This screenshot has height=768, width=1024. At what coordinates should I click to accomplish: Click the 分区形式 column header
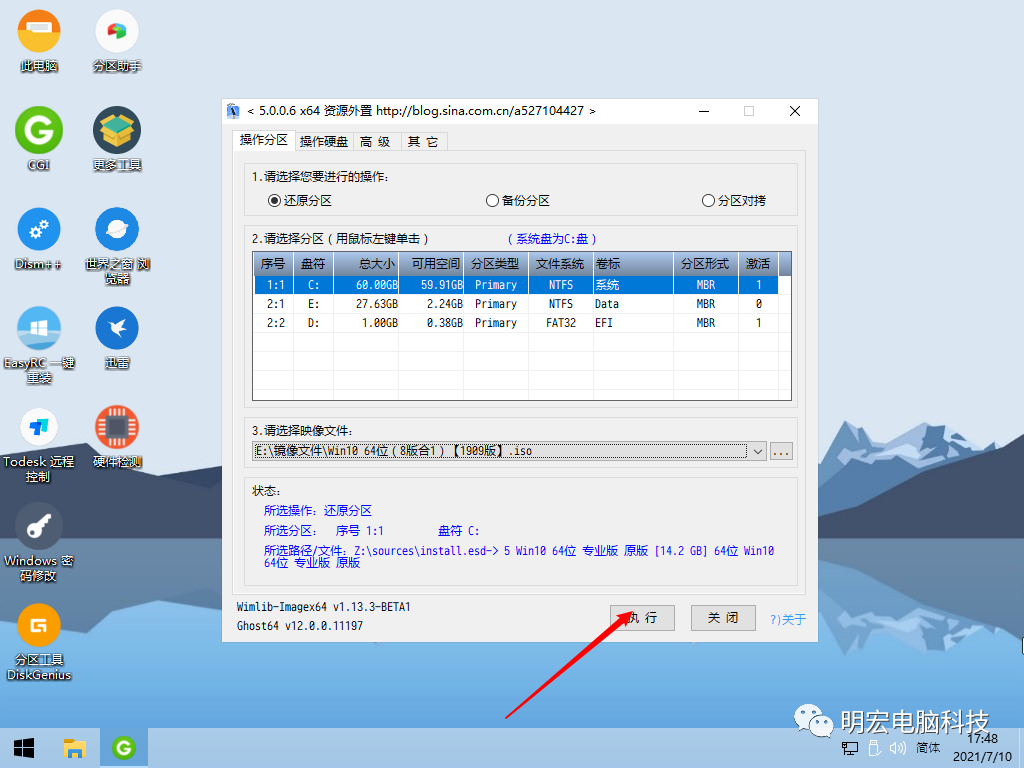[x=706, y=264]
